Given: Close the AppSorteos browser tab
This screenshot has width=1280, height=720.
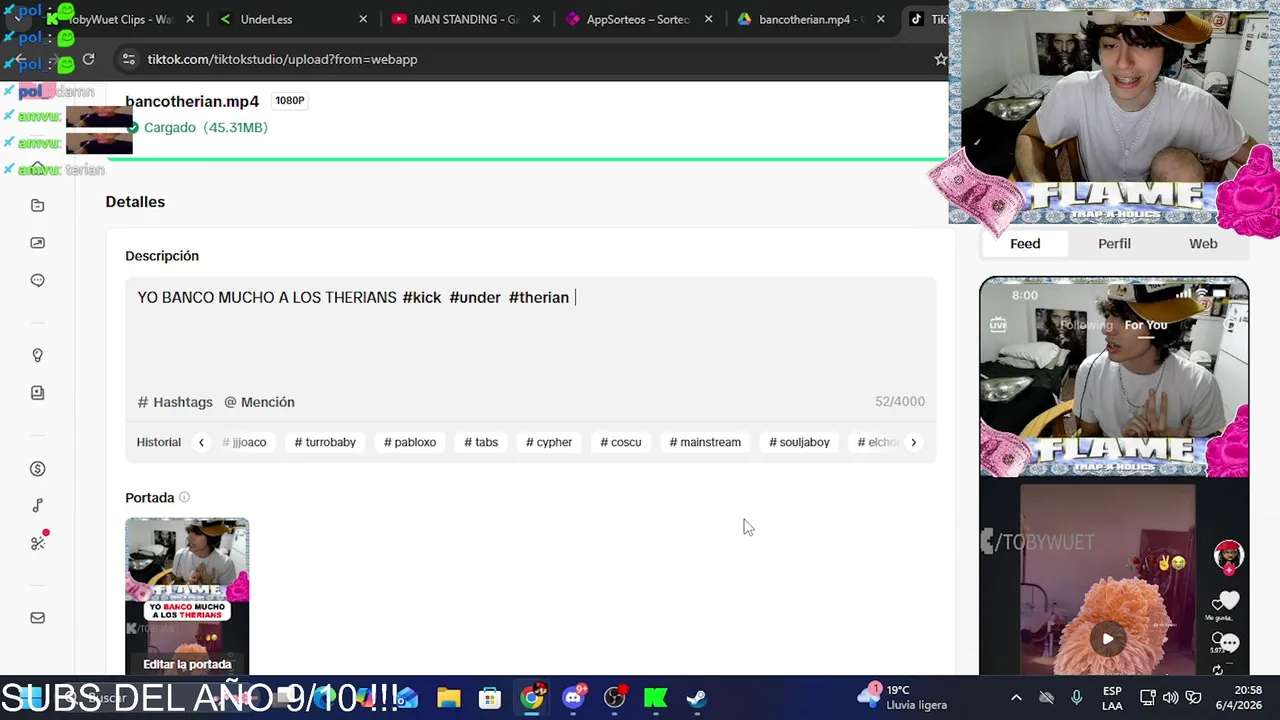Looking at the screenshot, I should tap(710, 19).
